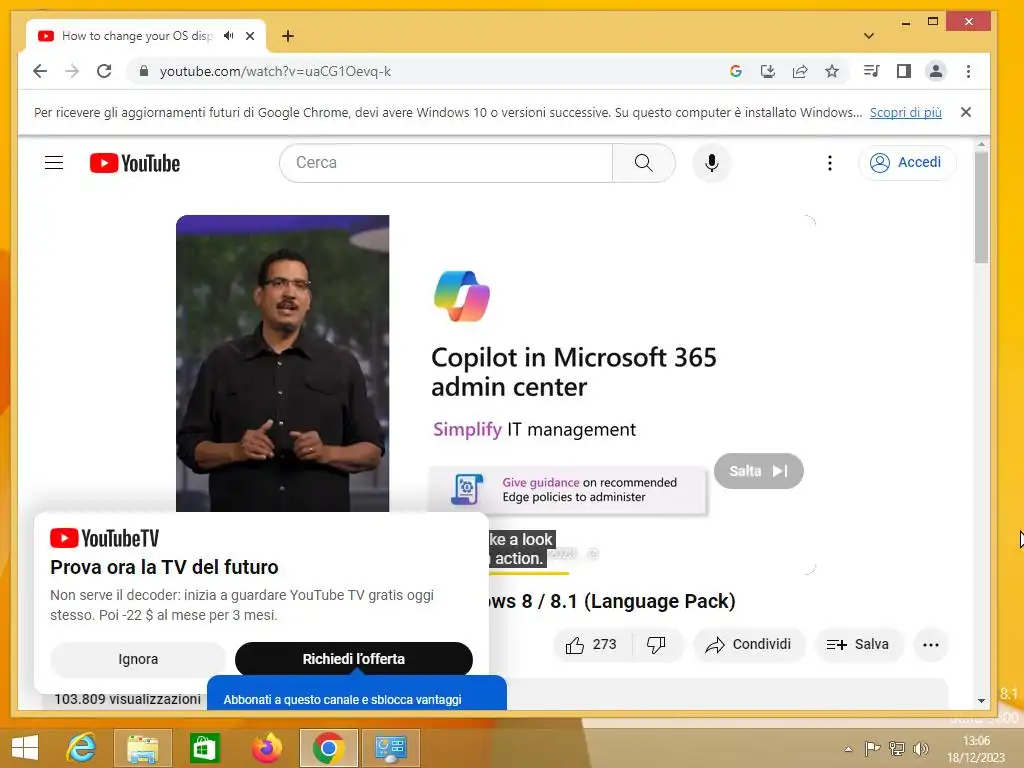Click the Chrome taskbar icon
The height and width of the screenshot is (768, 1024).
(328, 747)
